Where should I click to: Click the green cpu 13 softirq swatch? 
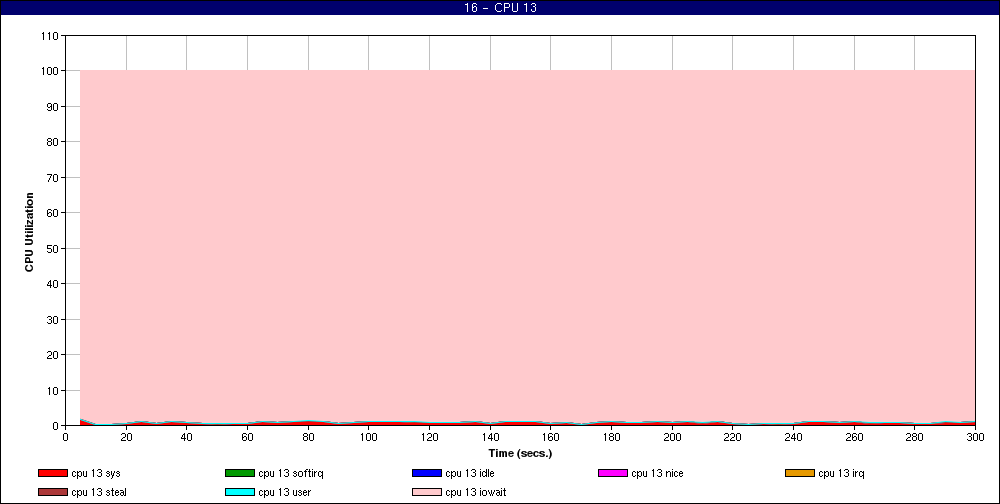click(x=240, y=473)
